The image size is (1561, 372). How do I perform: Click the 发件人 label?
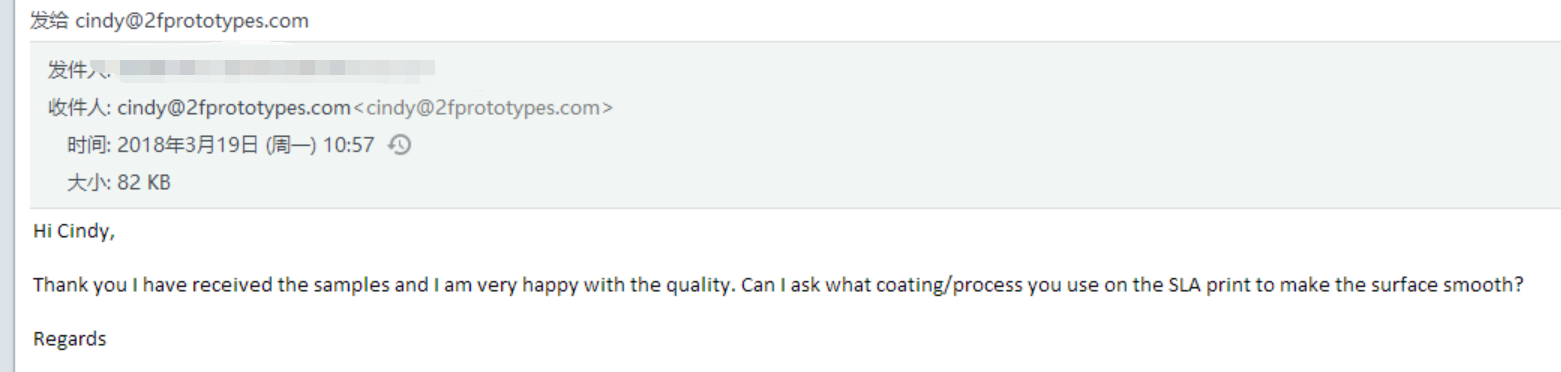click(78, 70)
